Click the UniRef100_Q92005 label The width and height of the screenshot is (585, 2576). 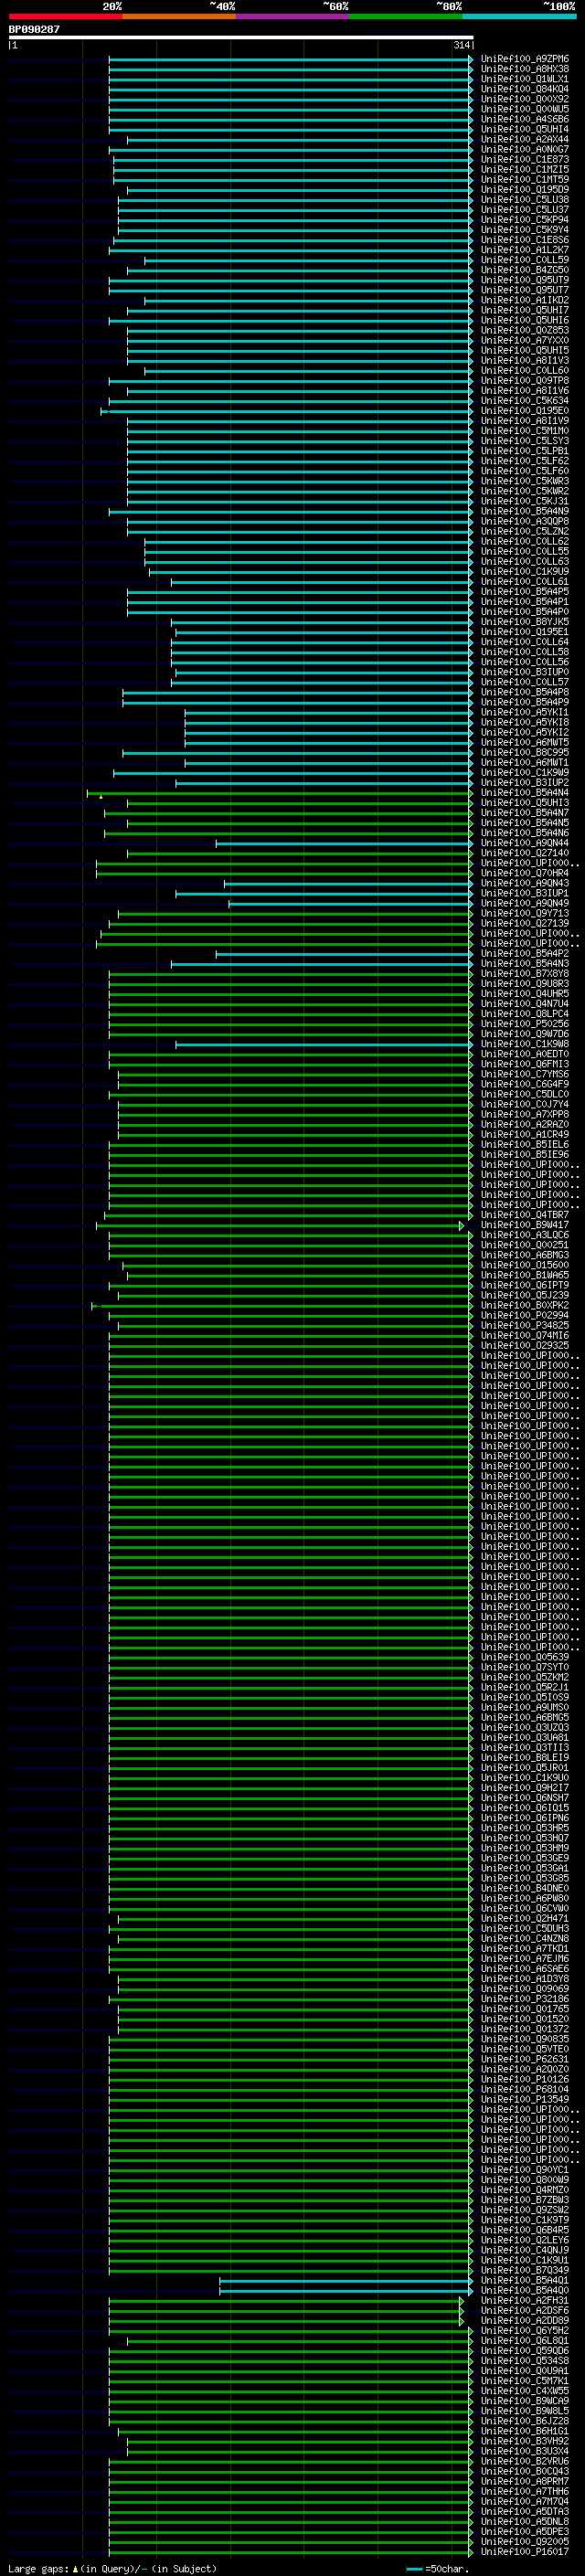point(525,2542)
